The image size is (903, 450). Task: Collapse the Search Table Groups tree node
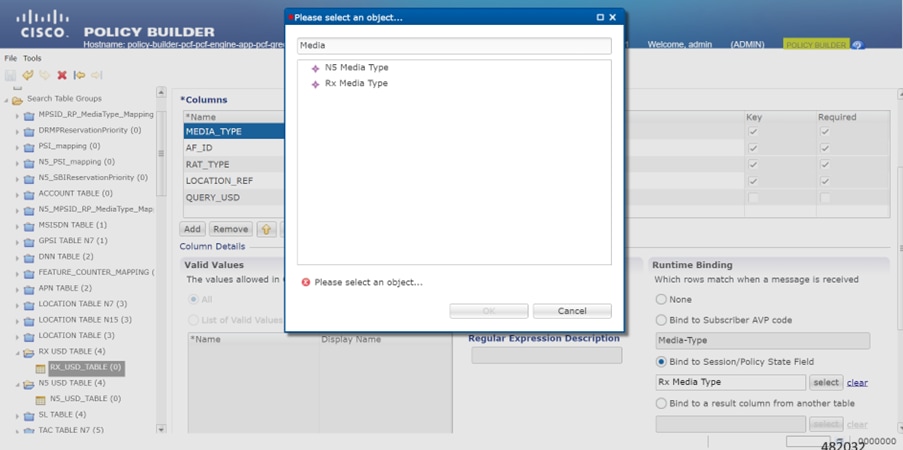pyautogui.click(x=6, y=100)
